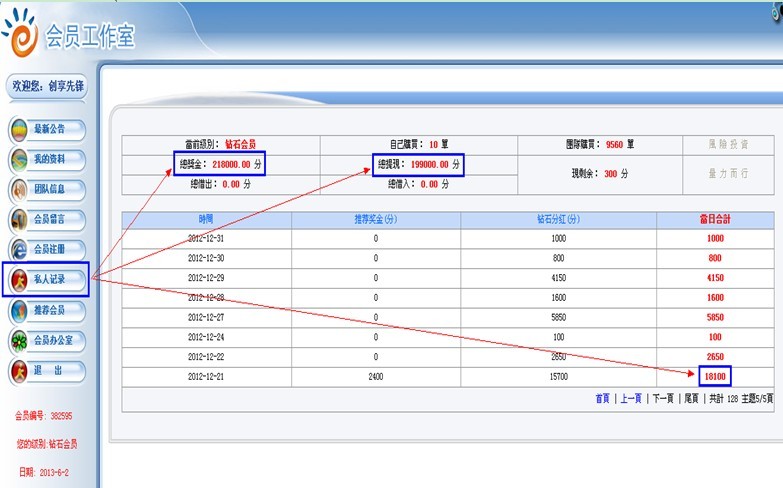Go to first page via 首頁
The image size is (783, 488).
point(602,399)
